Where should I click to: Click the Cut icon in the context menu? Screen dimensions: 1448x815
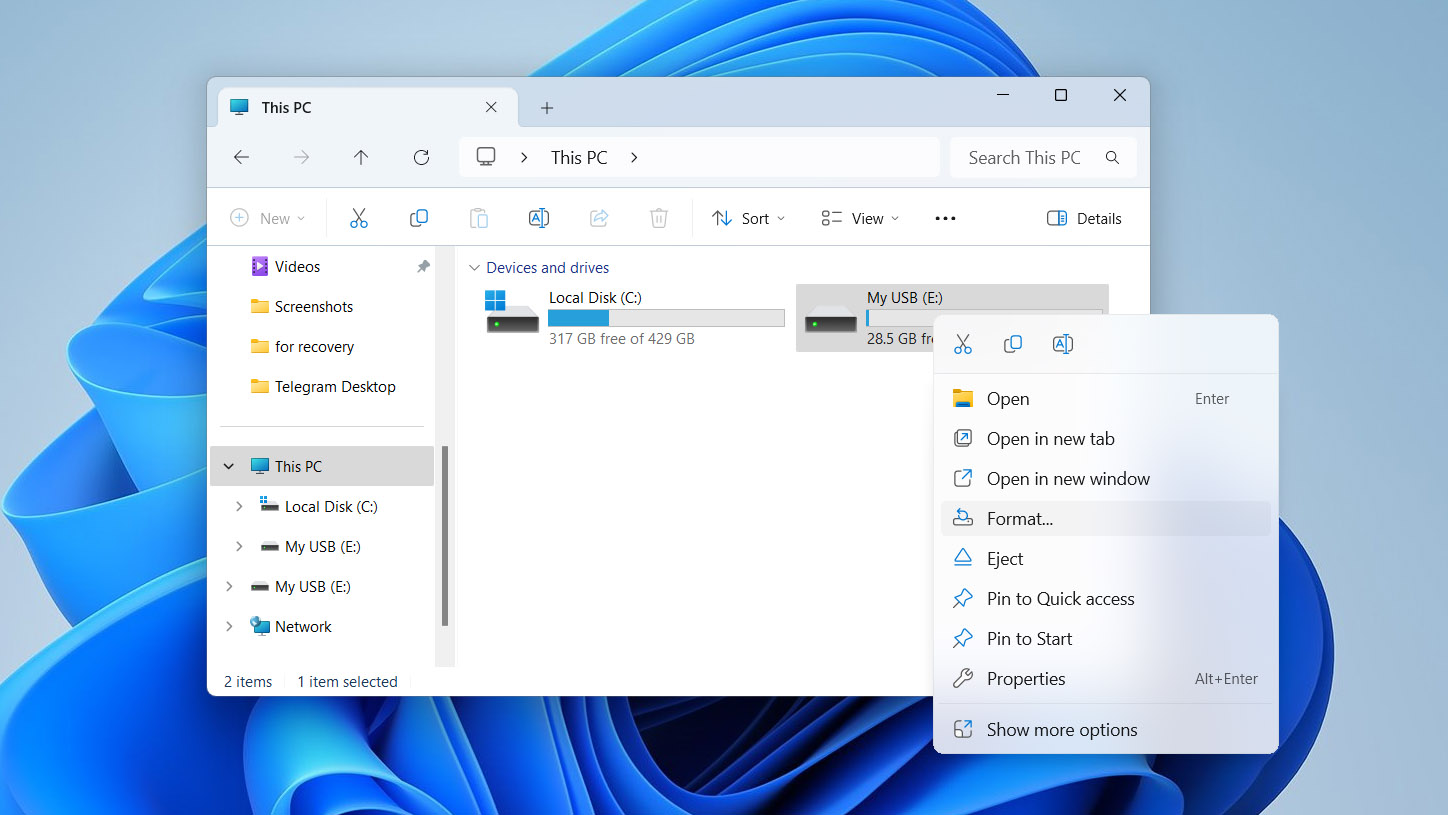click(963, 344)
